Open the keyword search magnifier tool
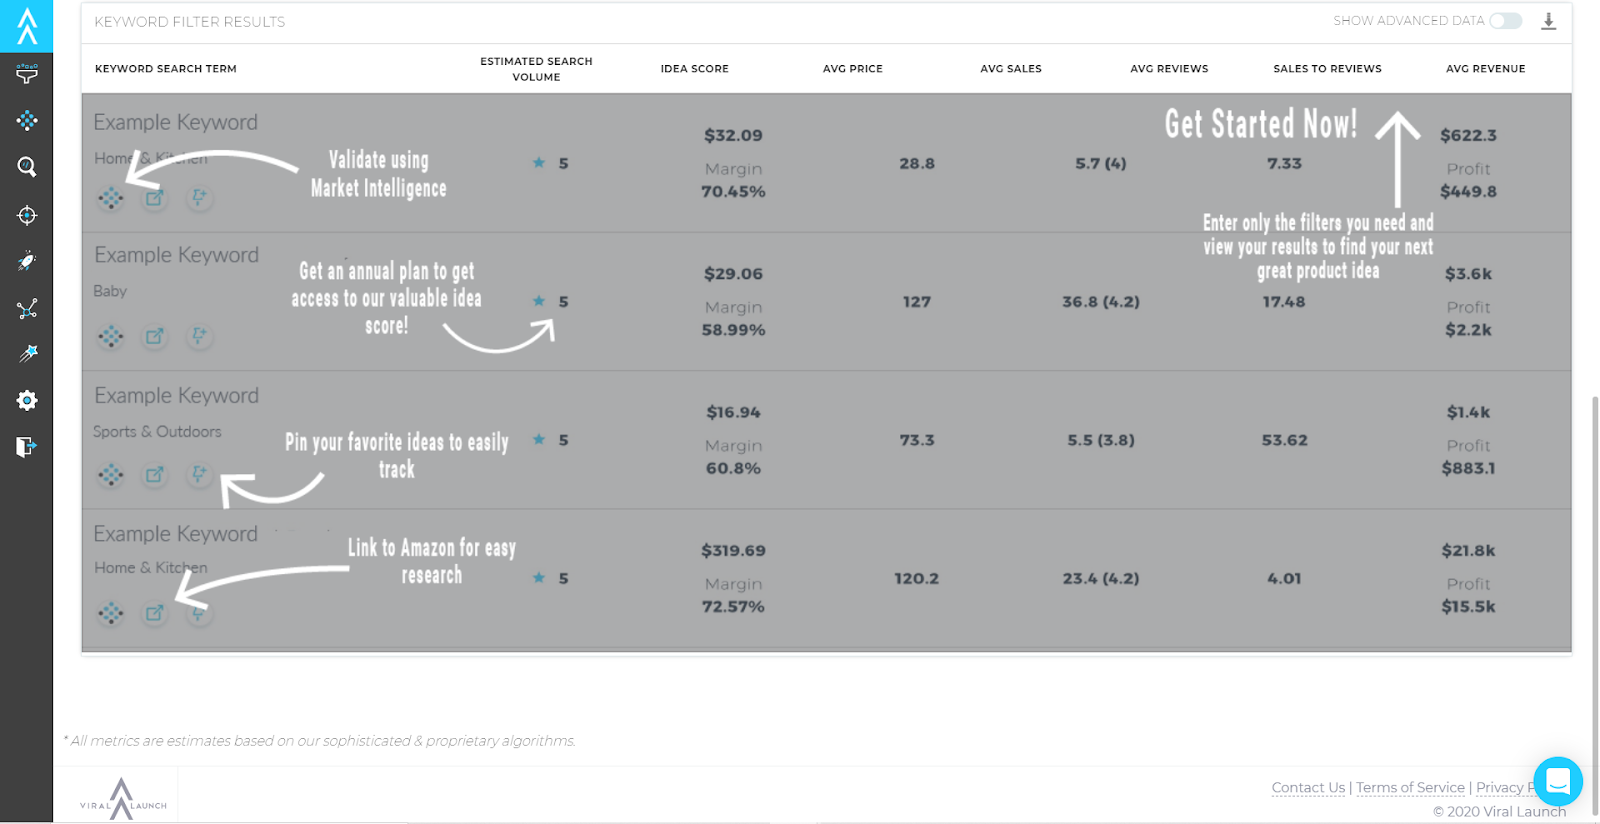 [x=26, y=166]
